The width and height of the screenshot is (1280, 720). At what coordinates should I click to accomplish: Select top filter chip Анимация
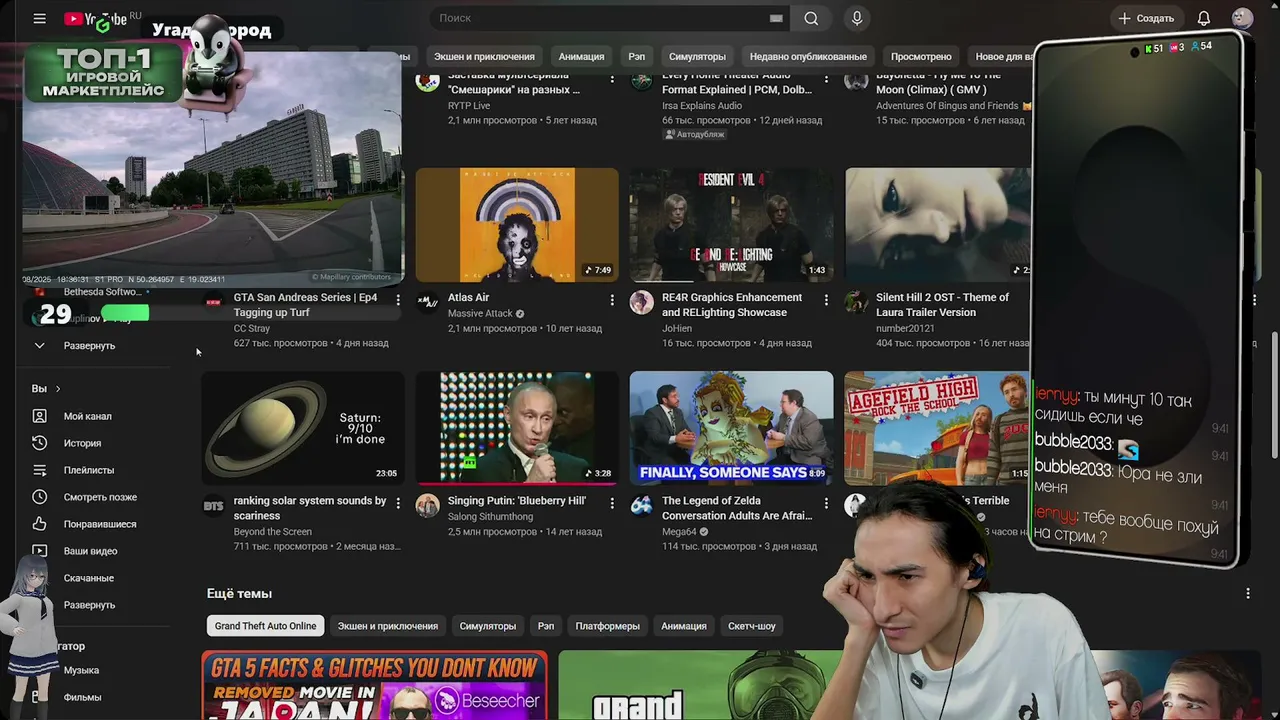pos(581,57)
